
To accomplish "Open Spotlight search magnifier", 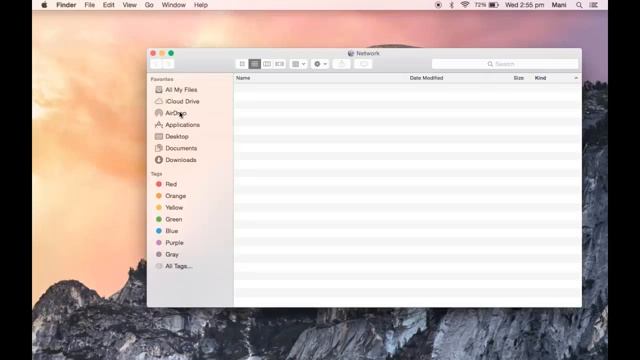I will pyautogui.click(x=579, y=5).
